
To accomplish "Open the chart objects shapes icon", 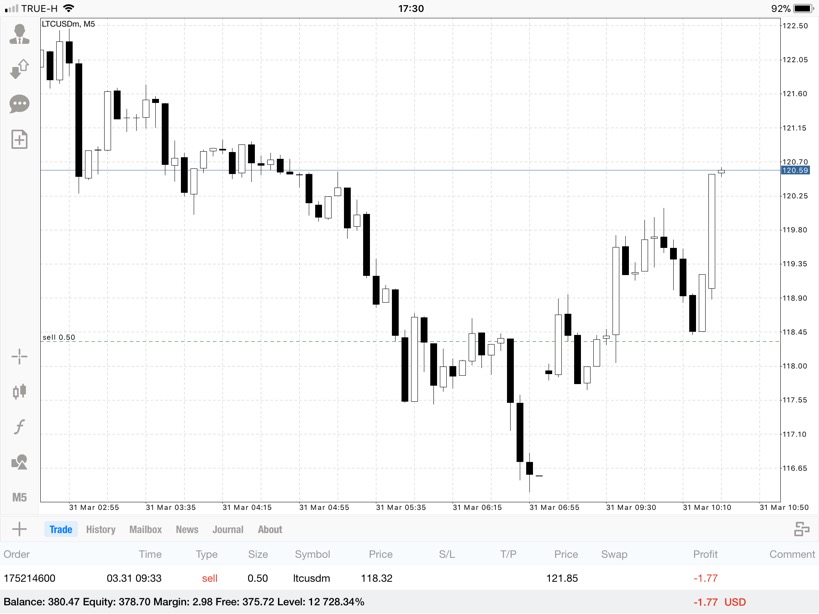I will click(x=19, y=462).
